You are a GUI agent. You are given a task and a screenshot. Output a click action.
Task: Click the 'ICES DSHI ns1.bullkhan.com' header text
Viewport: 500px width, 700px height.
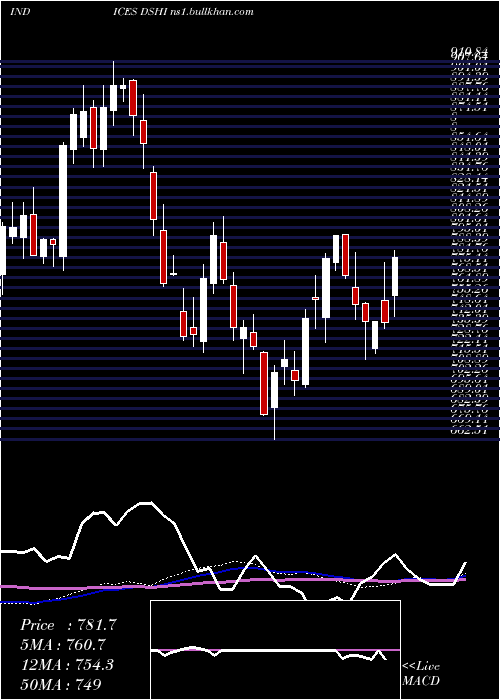(183, 12)
